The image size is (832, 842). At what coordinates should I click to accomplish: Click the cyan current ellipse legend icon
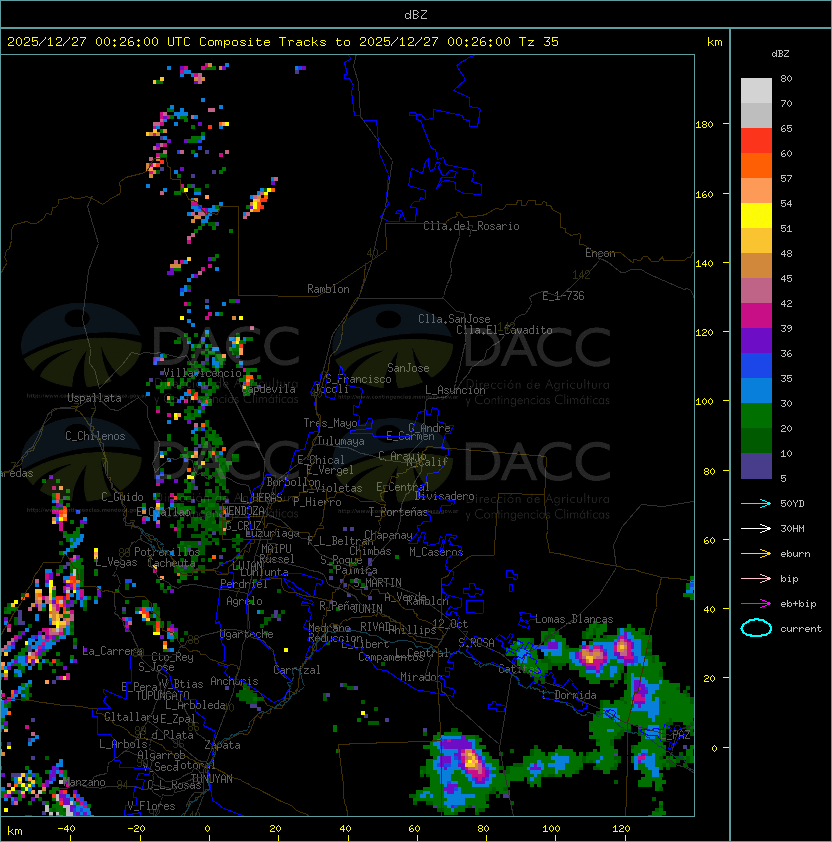point(756,628)
